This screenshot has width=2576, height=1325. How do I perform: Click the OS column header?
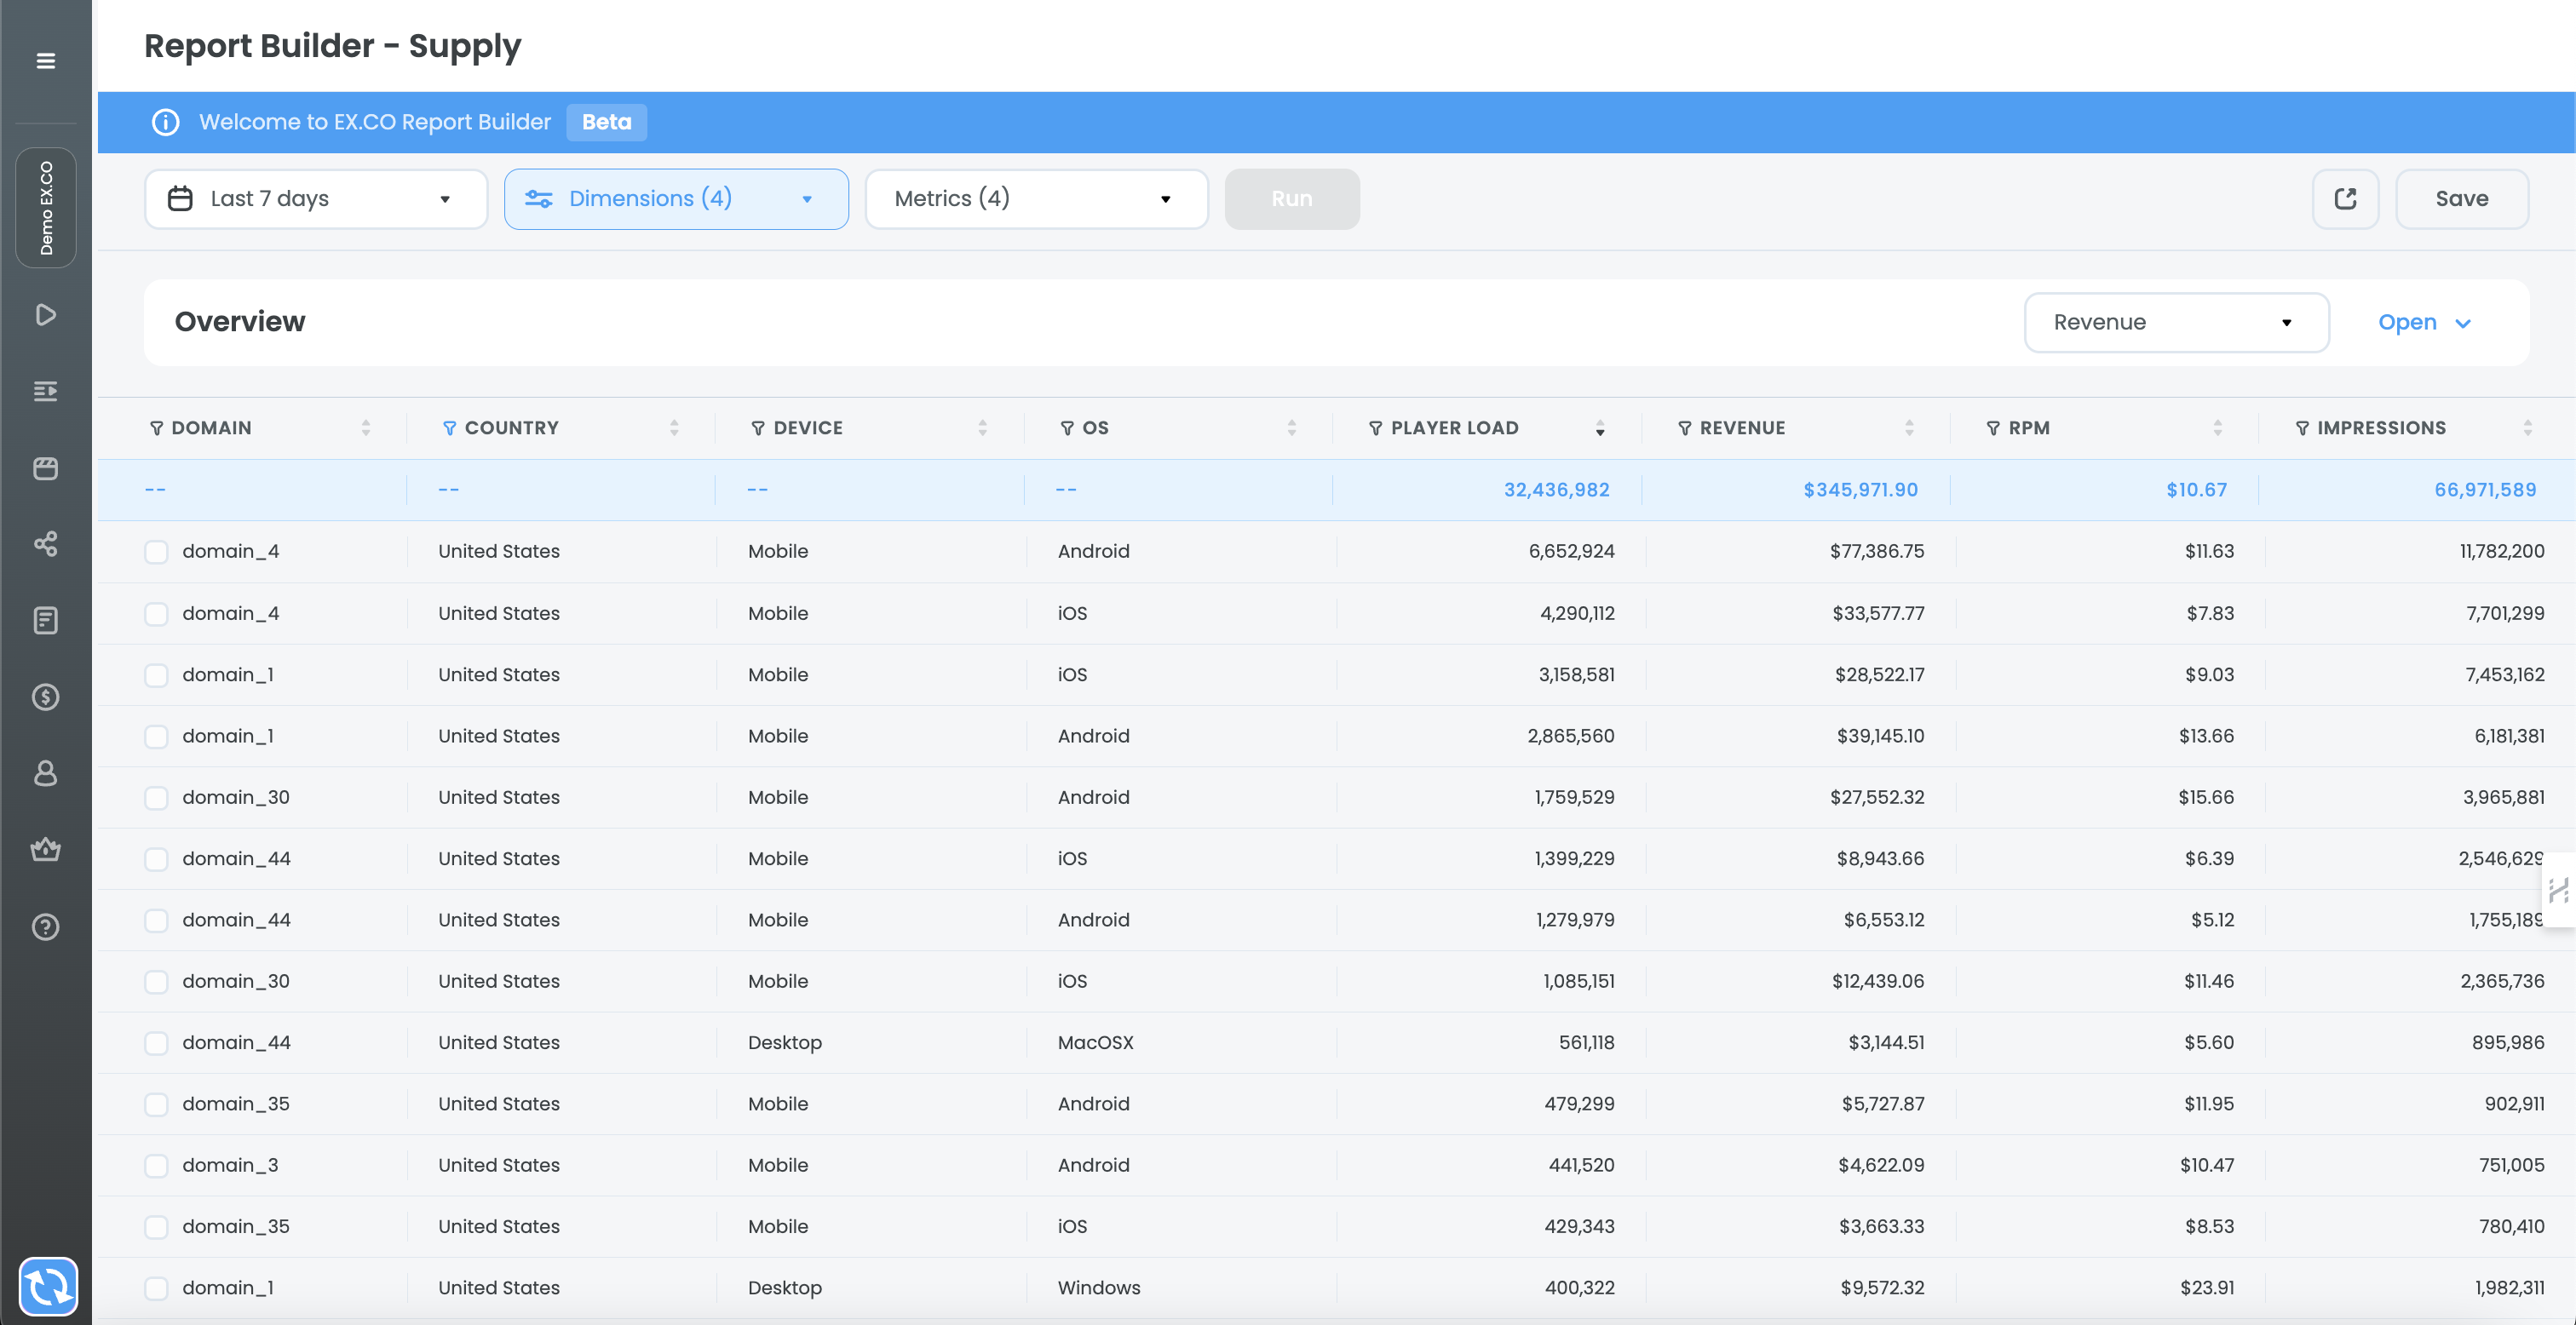[x=1095, y=428]
